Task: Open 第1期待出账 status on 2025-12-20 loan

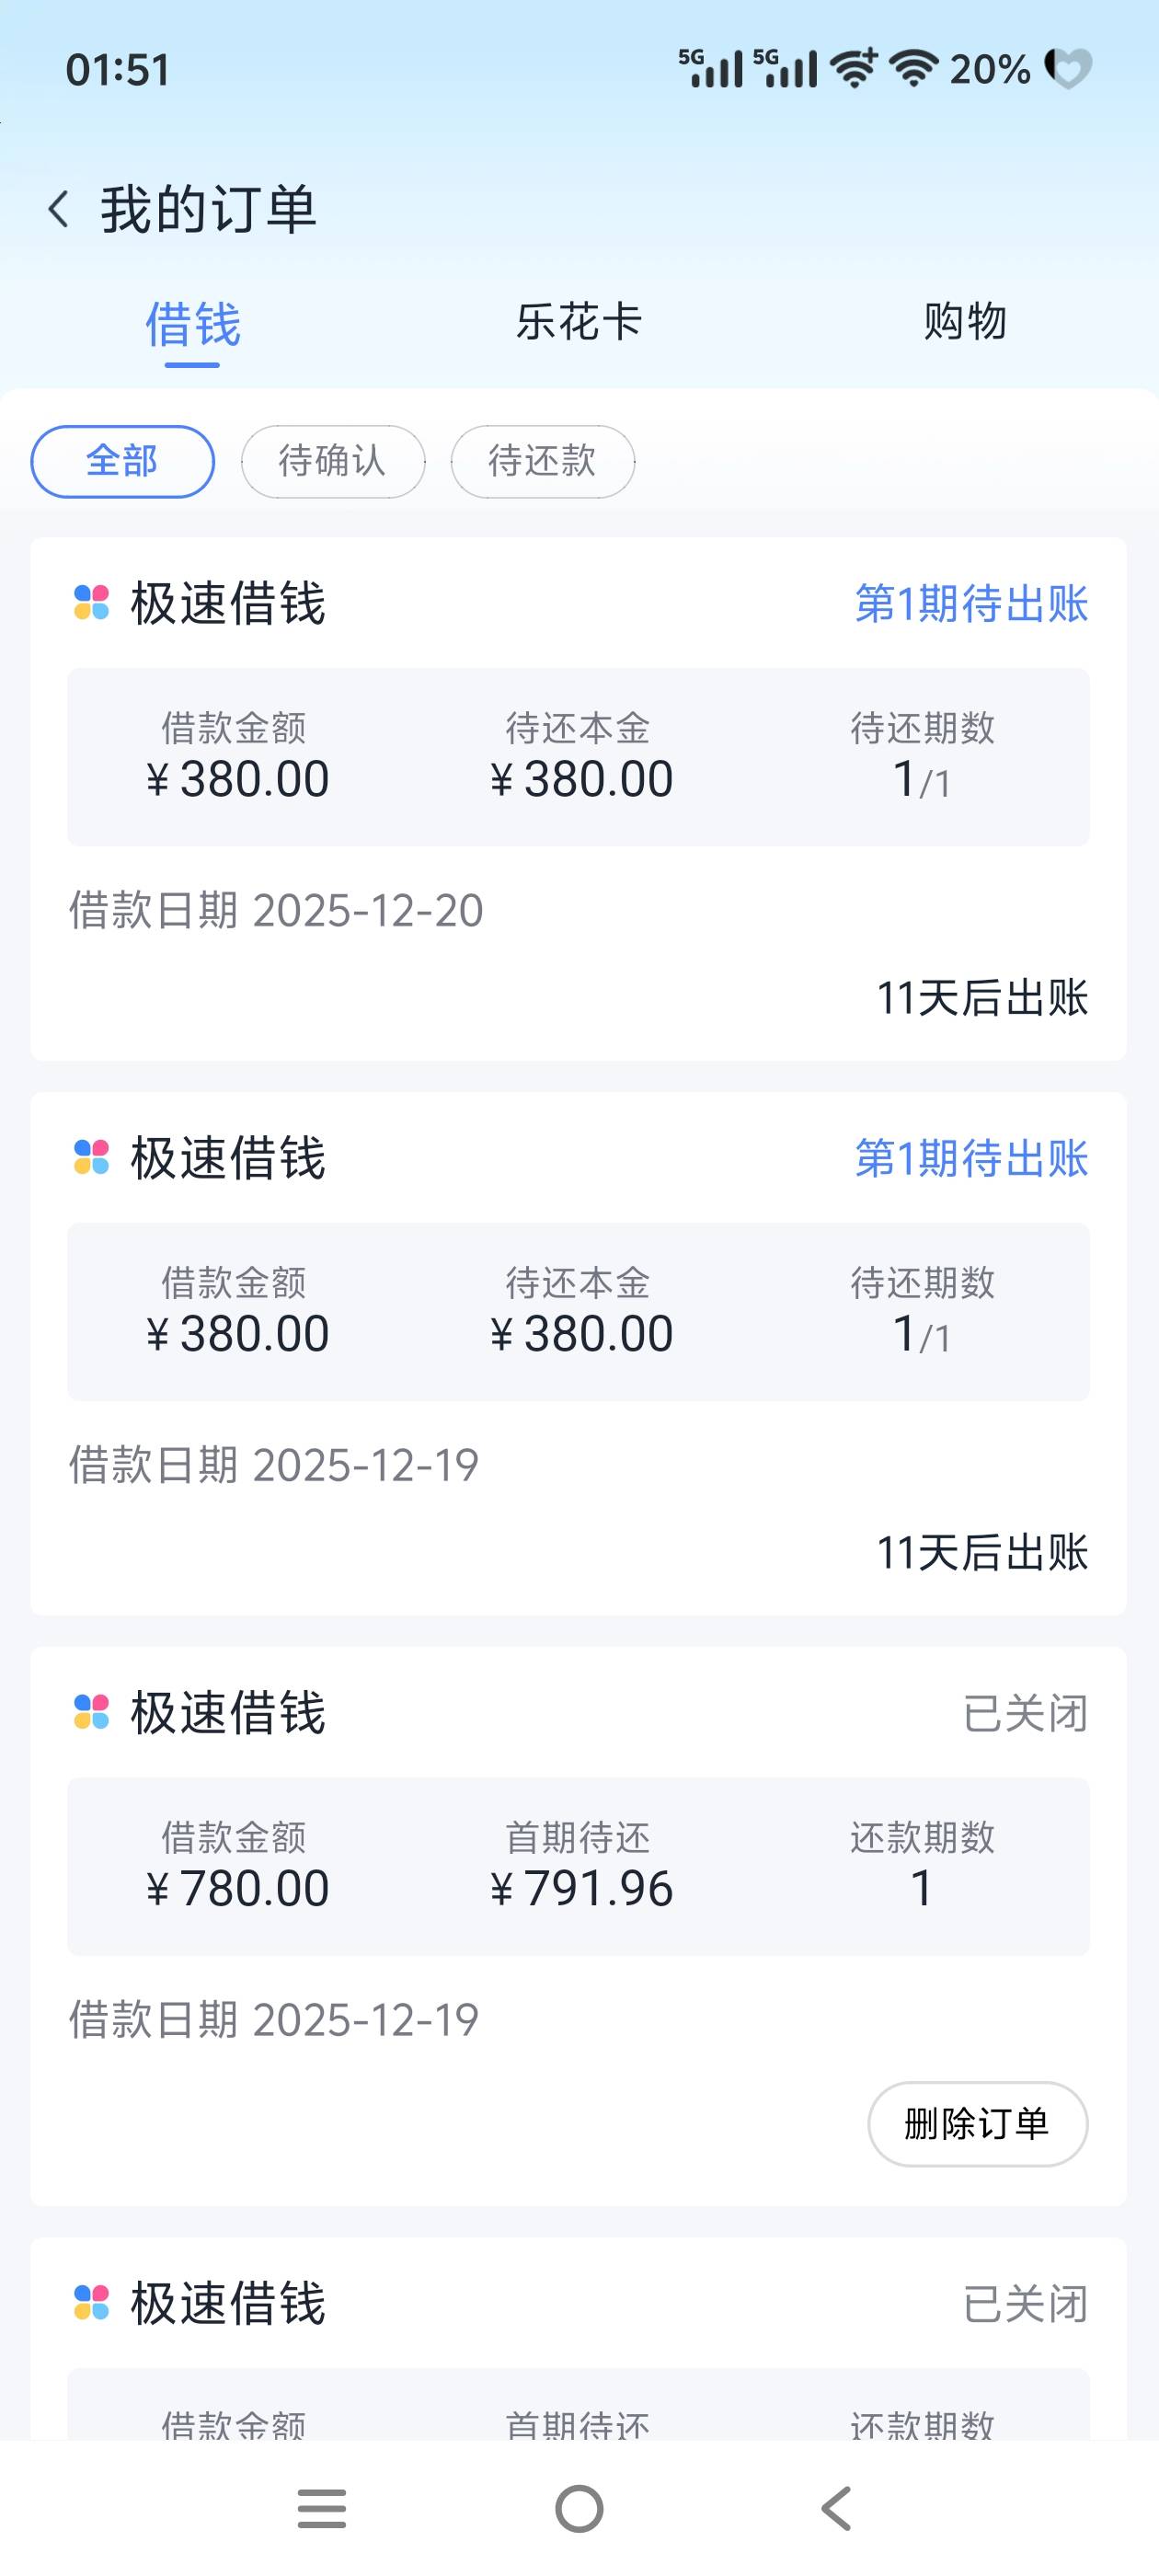Action: 971,604
